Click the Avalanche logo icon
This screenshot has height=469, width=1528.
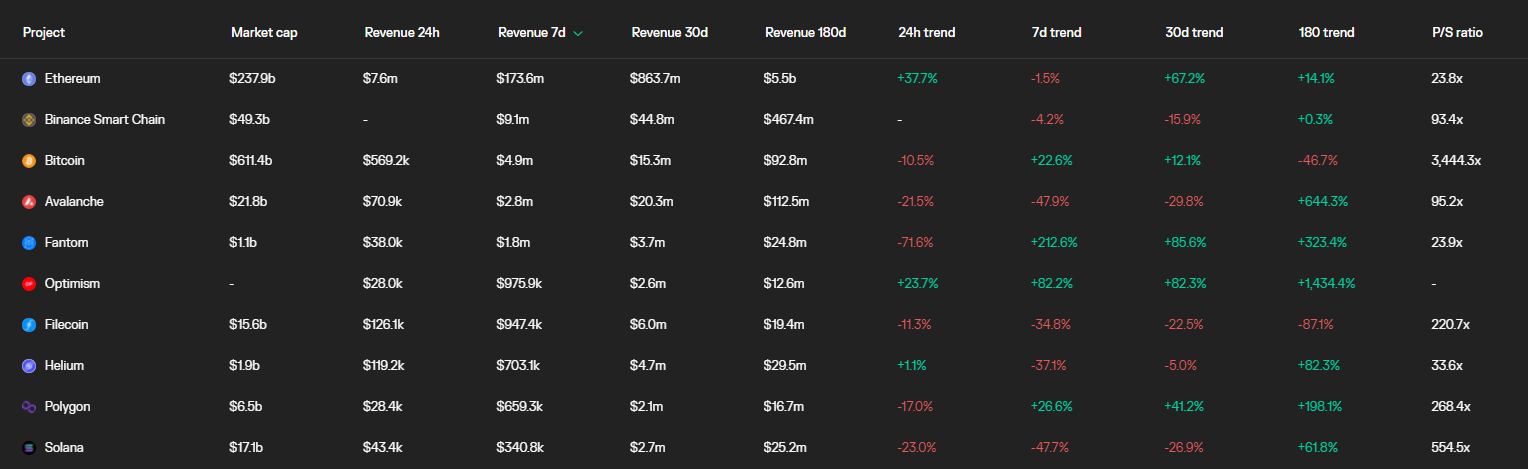[29, 202]
